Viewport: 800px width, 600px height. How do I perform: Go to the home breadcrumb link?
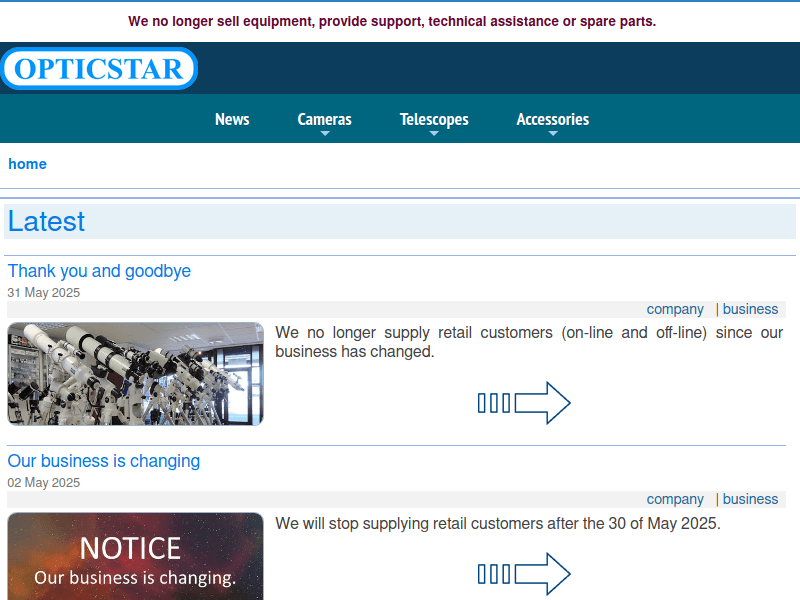pos(27,164)
